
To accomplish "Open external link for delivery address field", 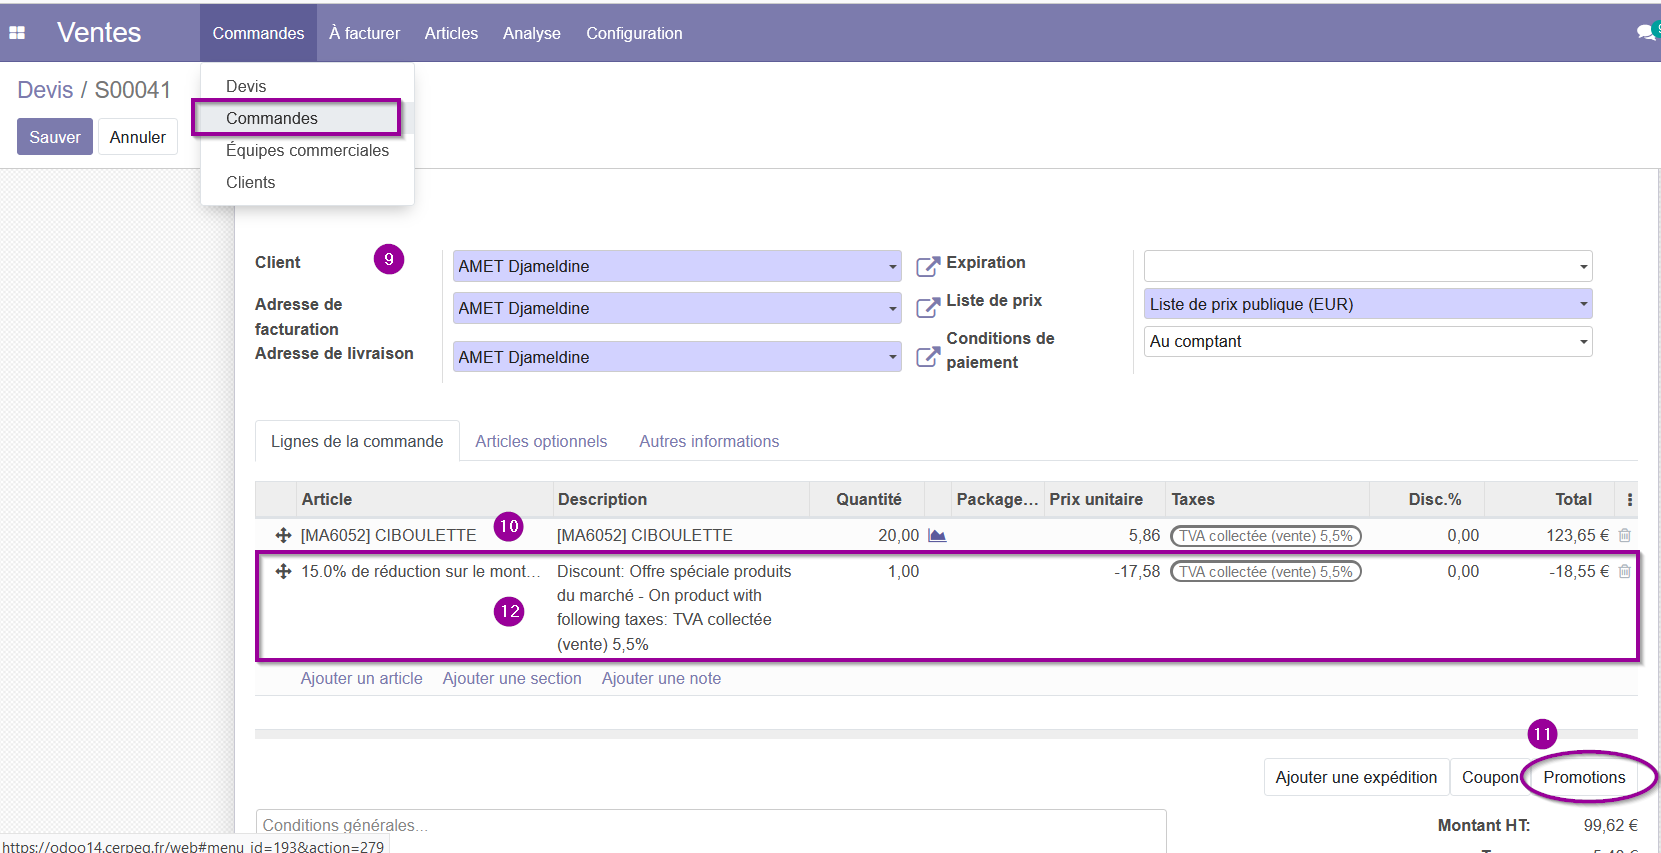I will (x=928, y=357).
